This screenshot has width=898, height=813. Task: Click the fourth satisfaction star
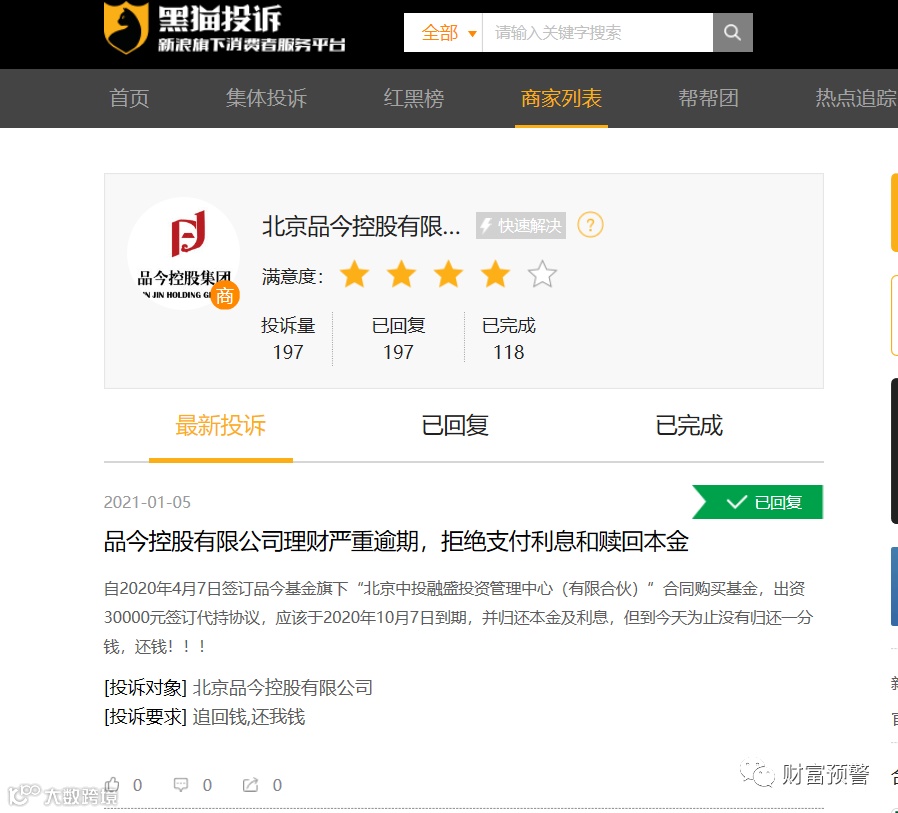pyautogui.click(x=495, y=274)
